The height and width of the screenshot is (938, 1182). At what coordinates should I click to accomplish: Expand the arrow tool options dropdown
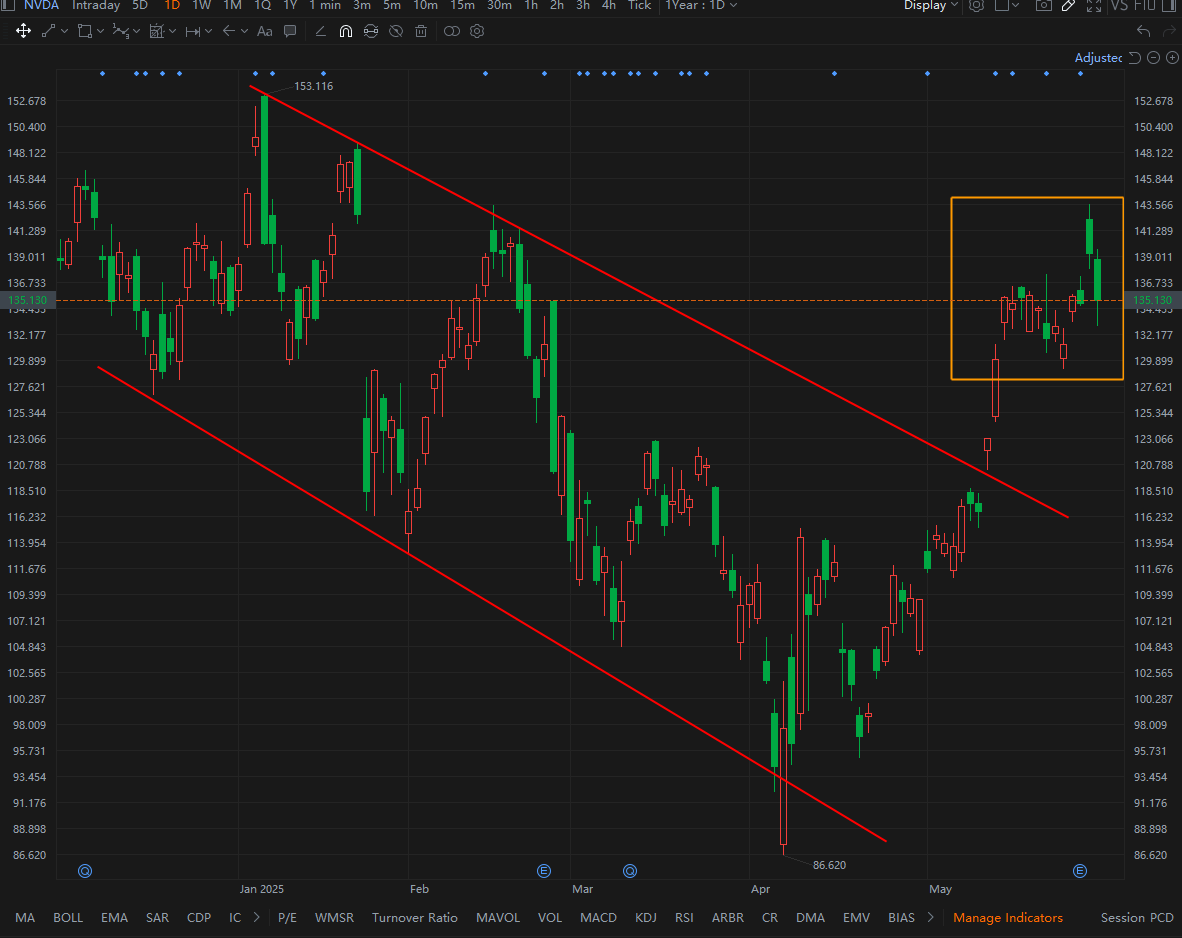tap(244, 32)
